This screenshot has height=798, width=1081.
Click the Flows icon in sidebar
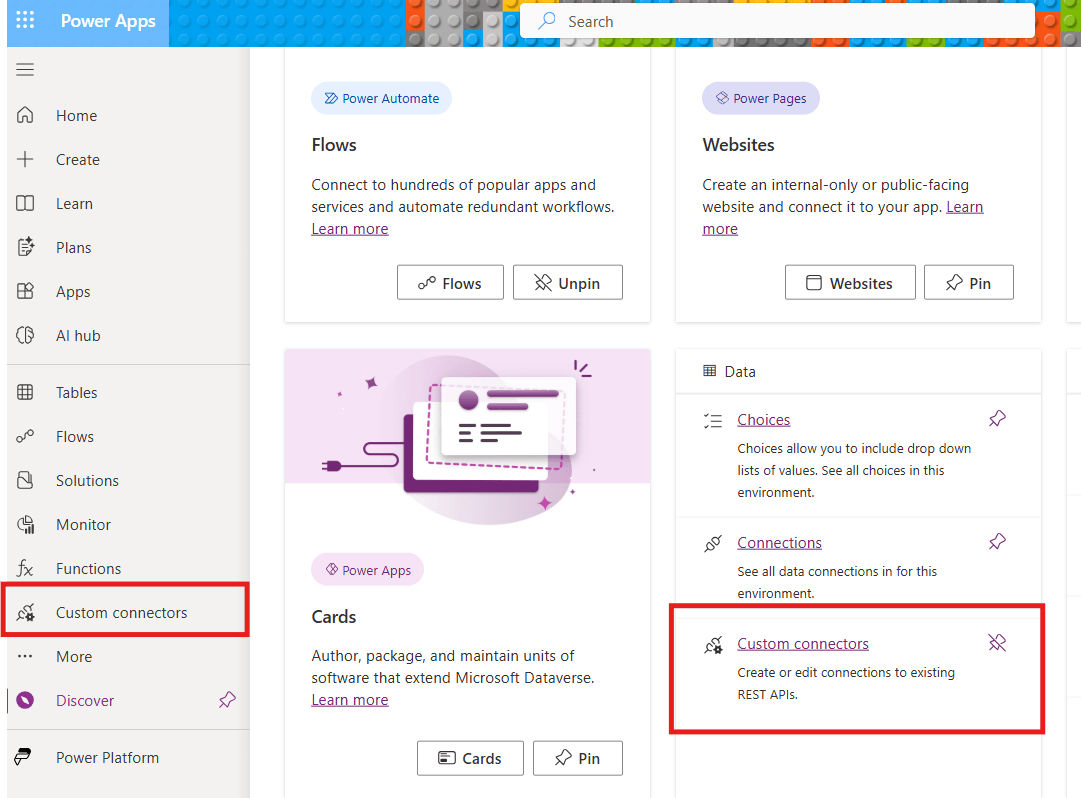coord(25,436)
